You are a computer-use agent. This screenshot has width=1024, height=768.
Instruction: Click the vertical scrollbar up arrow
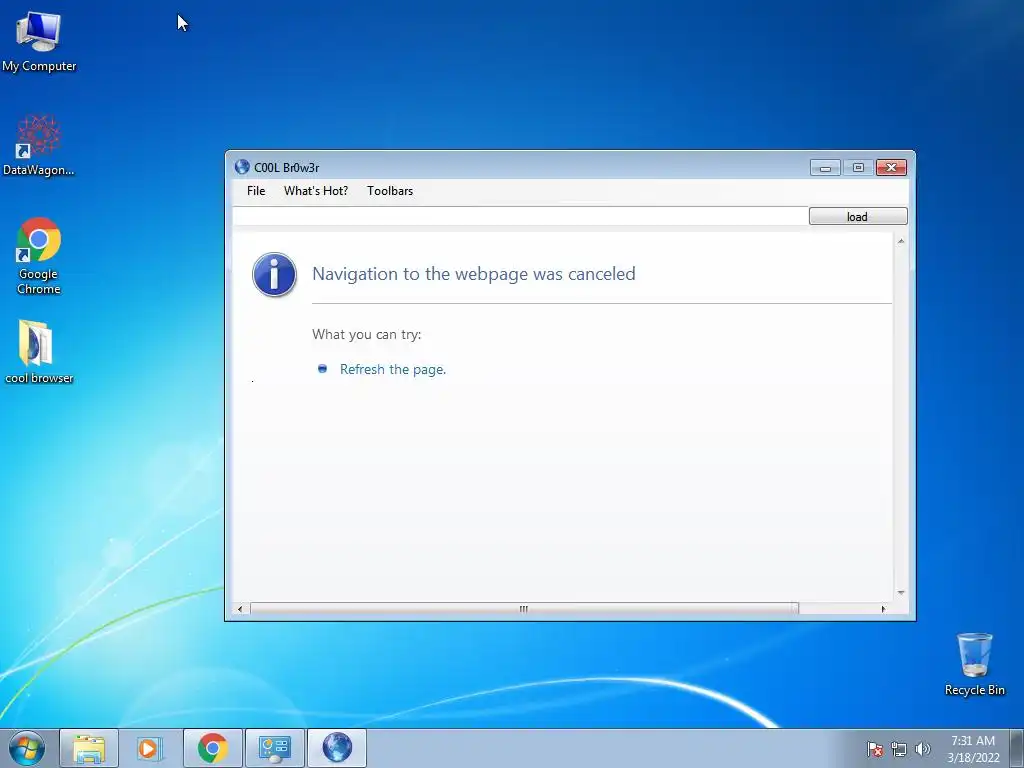click(901, 241)
